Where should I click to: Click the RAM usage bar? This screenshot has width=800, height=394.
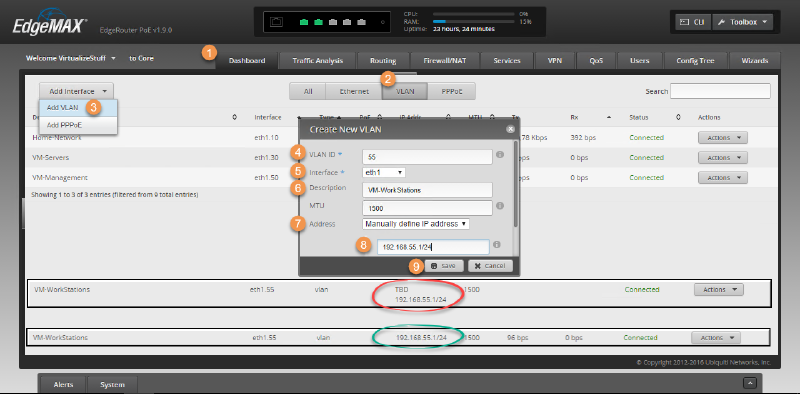tap(473, 22)
